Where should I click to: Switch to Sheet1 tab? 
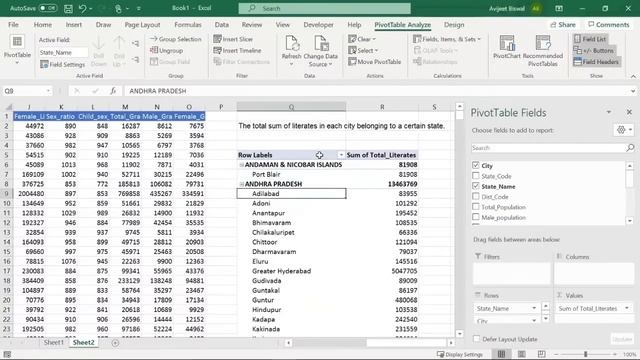point(53,343)
